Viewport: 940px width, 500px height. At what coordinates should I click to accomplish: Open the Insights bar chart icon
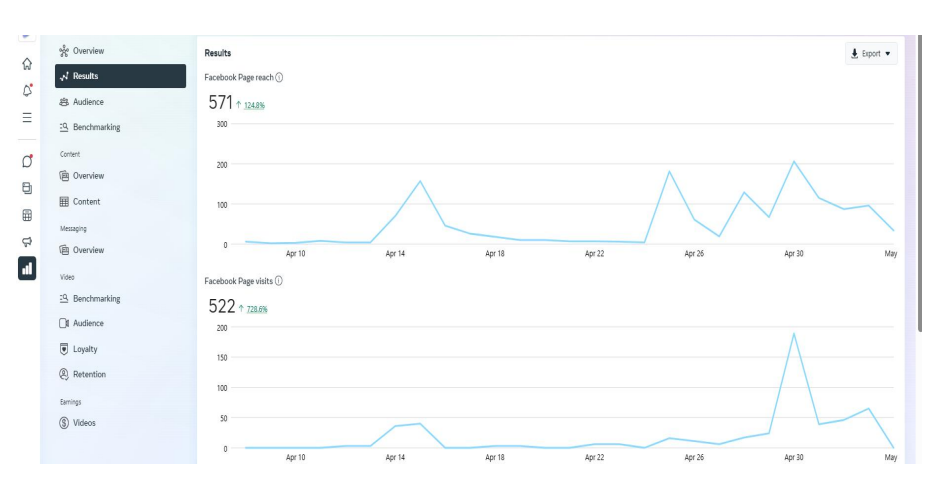pyautogui.click(x=27, y=269)
